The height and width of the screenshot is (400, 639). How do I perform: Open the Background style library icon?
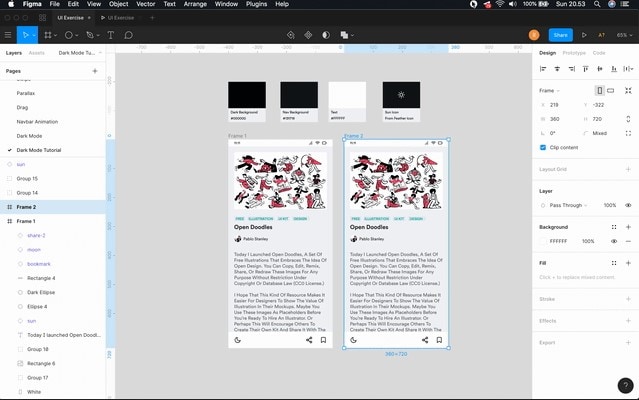614,227
